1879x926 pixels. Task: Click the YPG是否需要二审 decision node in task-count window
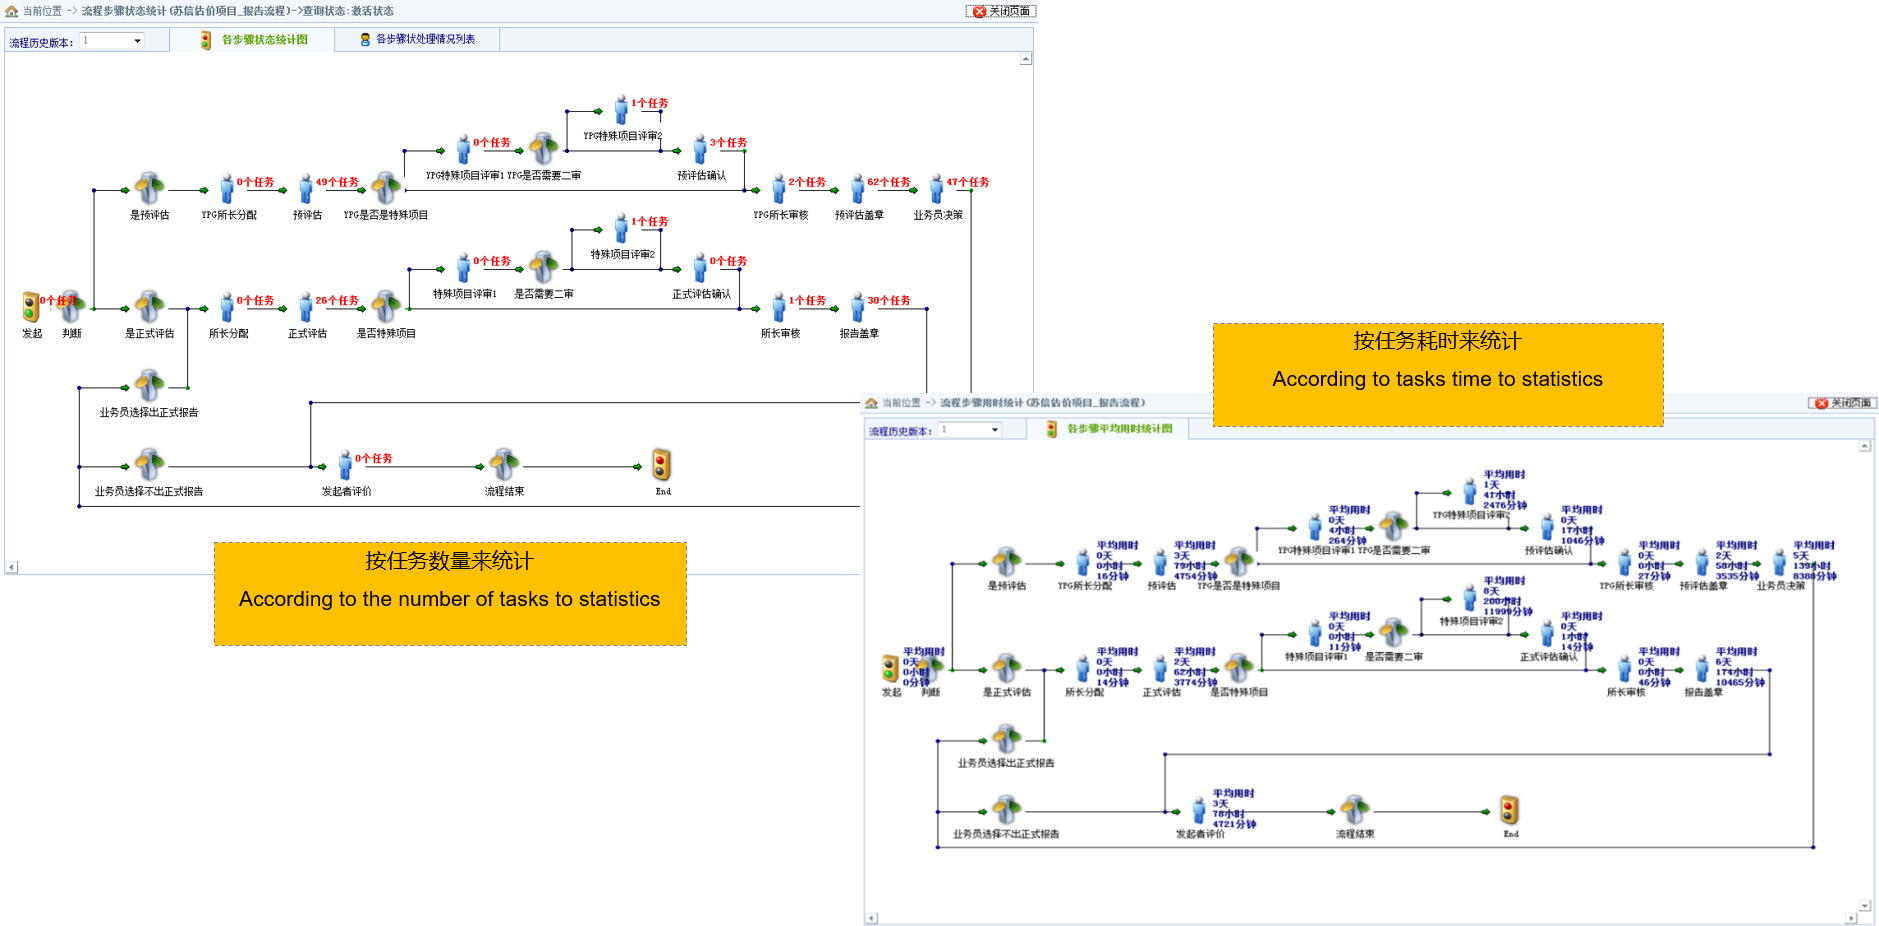coord(543,149)
